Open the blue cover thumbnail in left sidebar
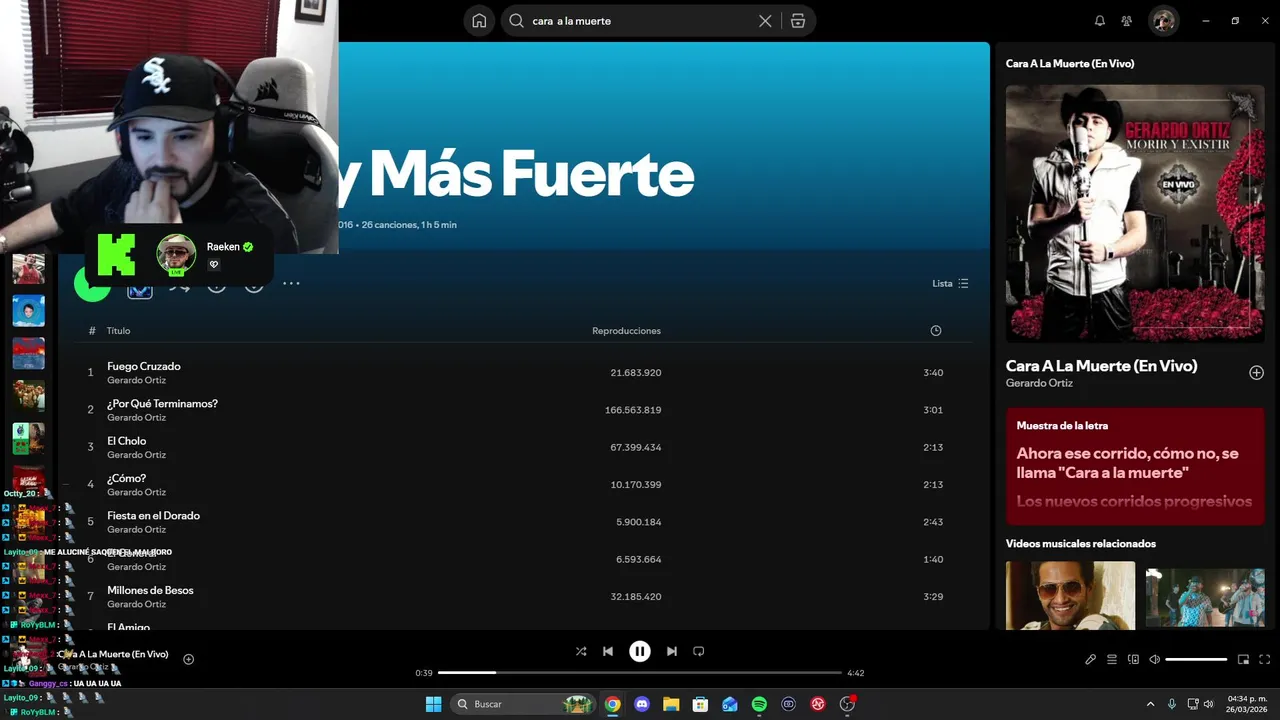This screenshot has width=1280, height=720. pyautogui.click(x=28, y=311)
